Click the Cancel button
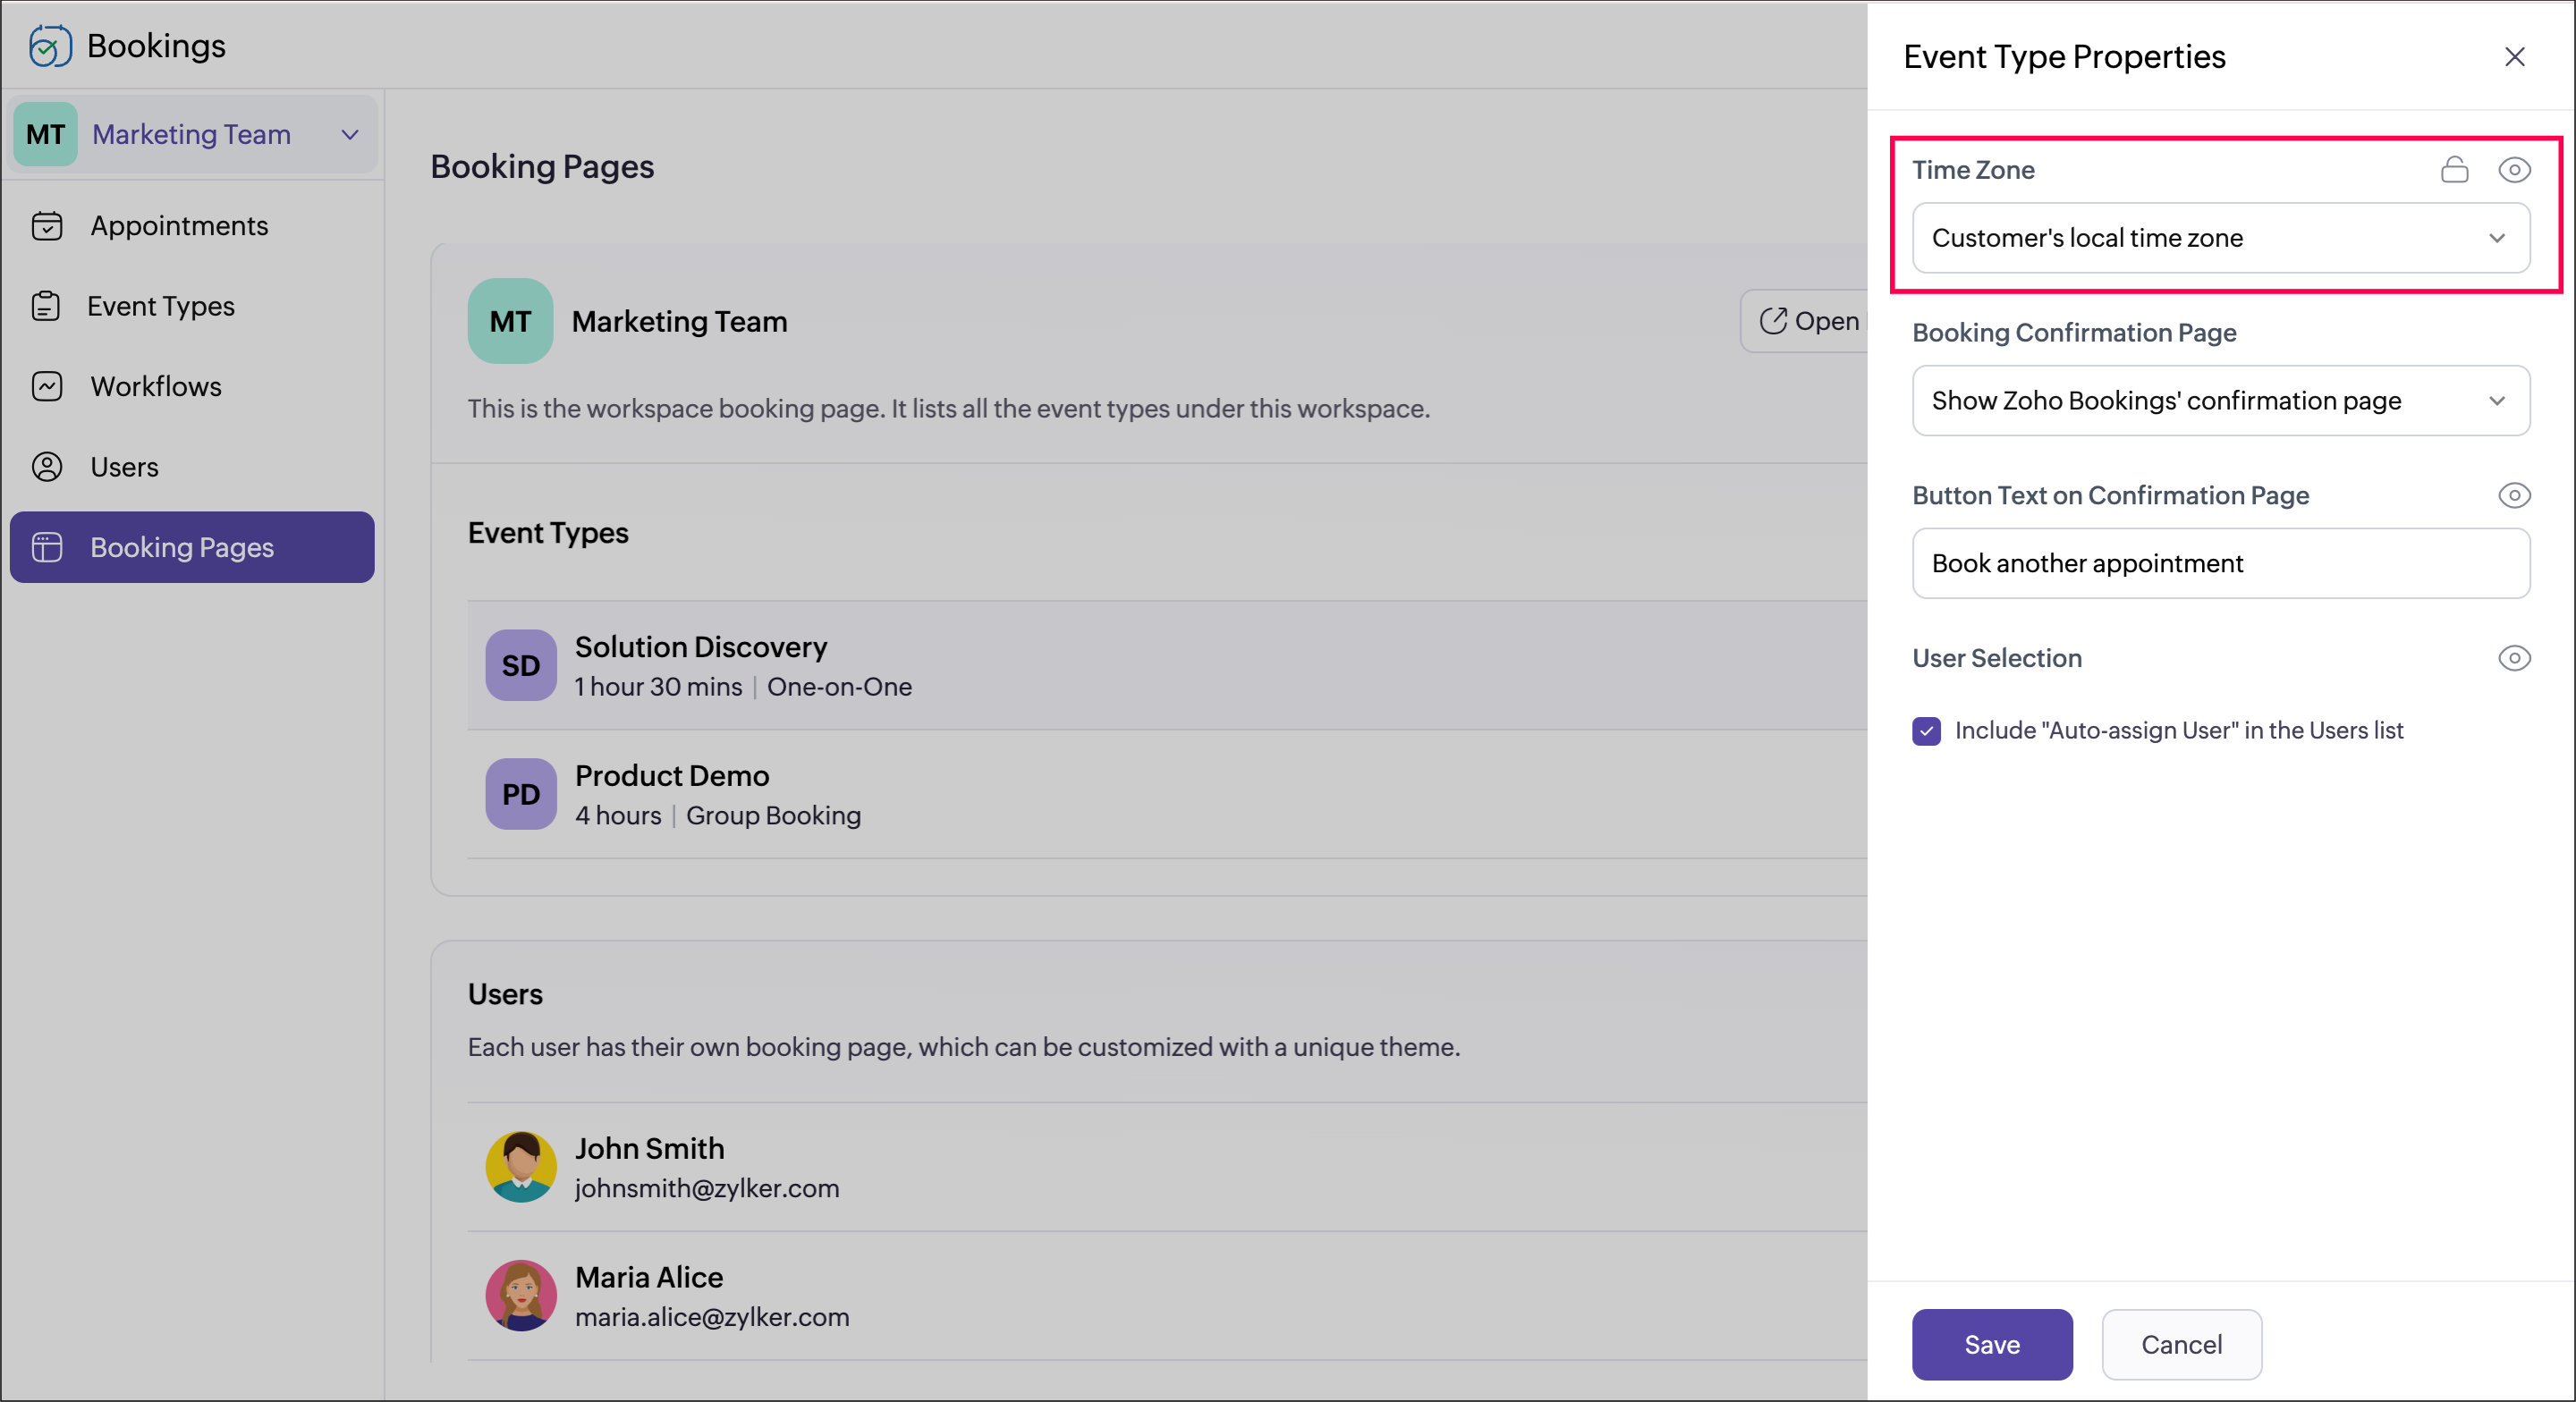The image size is (2576, 1402). [2181, 1344]
